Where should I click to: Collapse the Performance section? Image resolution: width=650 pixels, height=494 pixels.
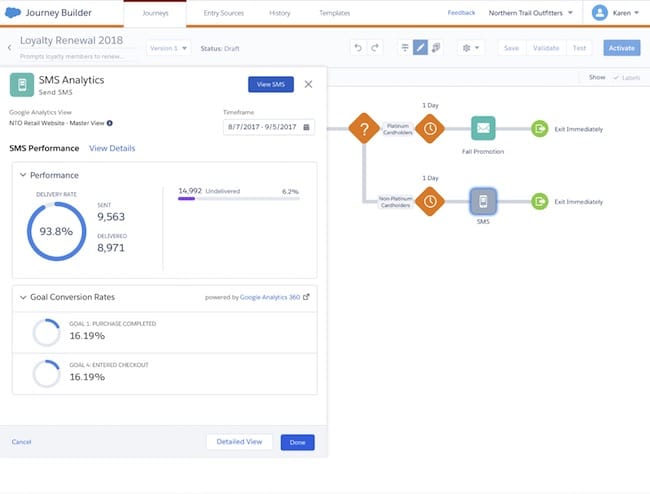(22, 175)
